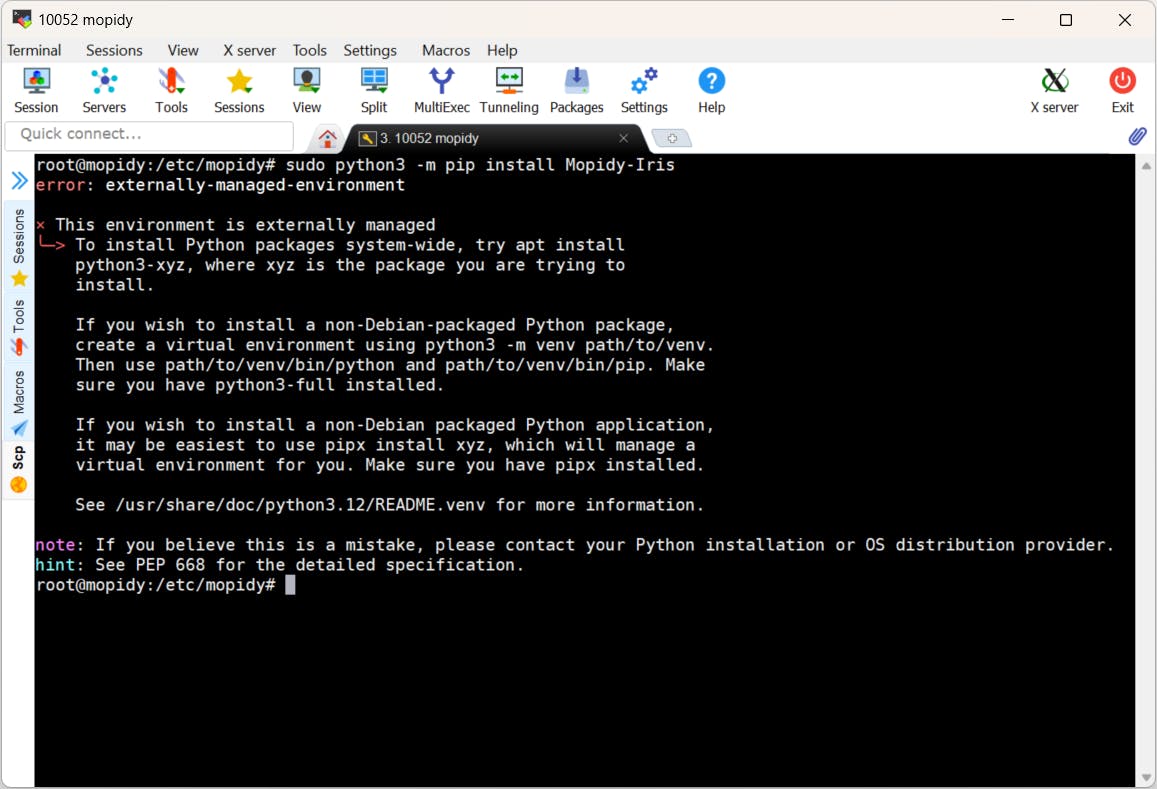Click the View toolbar icon
Viewport: 1157px width, 789px height.
pos(306,90)
